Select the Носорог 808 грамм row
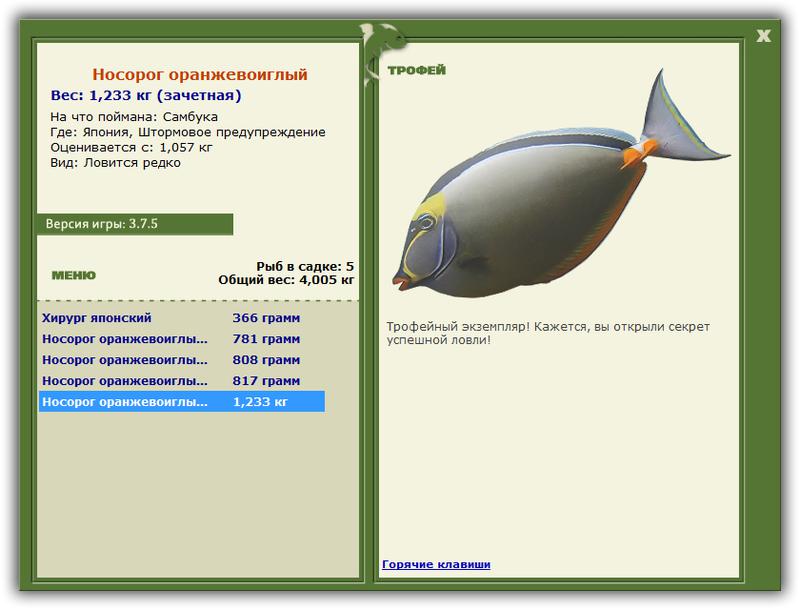The width and height of the screenshot is (800, 610). click(x=182, y=360)
